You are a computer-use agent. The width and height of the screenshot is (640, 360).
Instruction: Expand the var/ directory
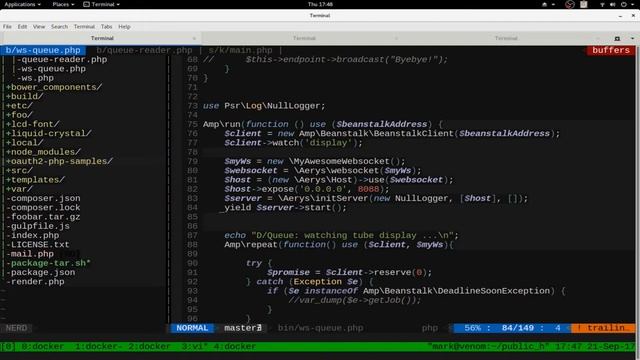click(x=19, y=189)
